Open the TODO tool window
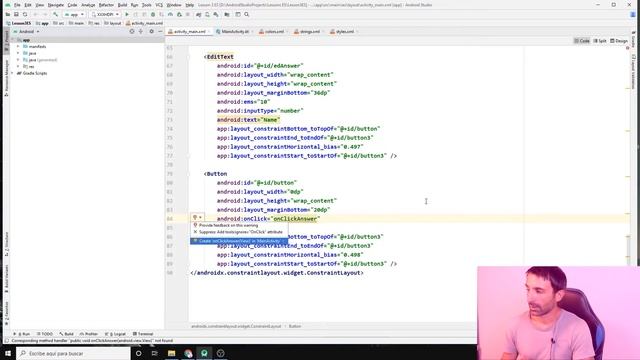Screen dimensions: 640x360 tap(45, 334)
